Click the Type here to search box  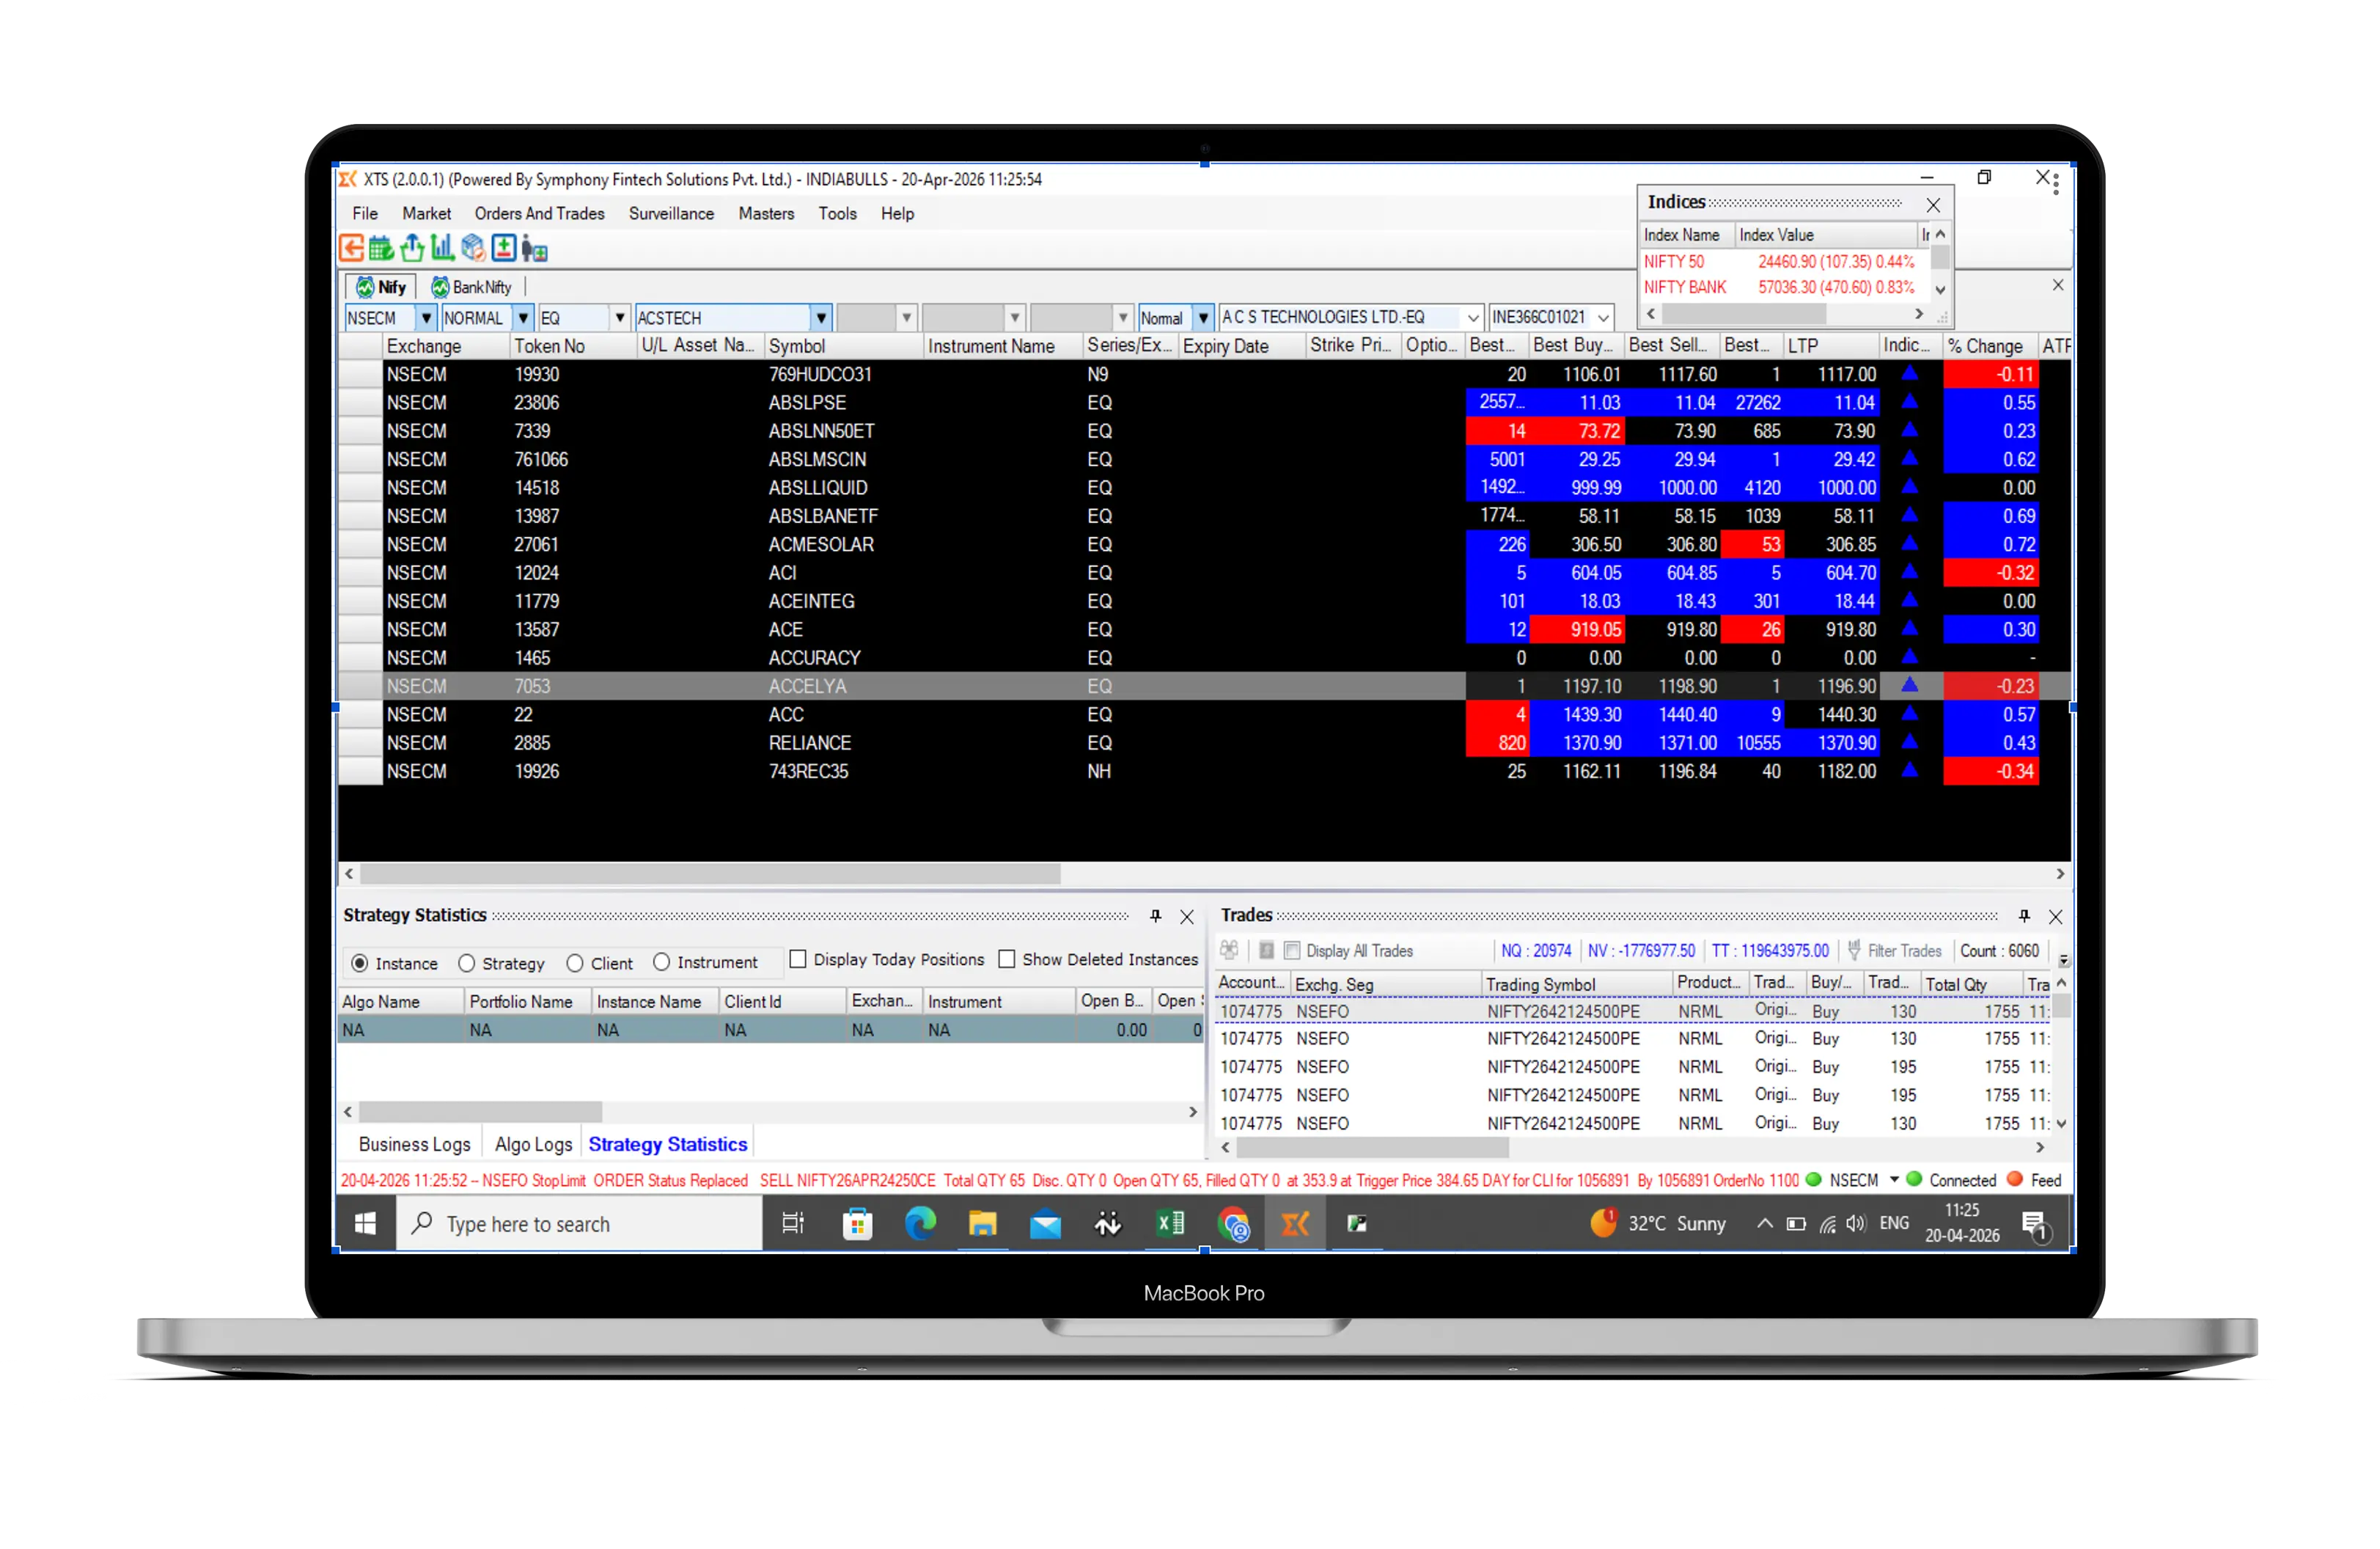click(580, 1223)
